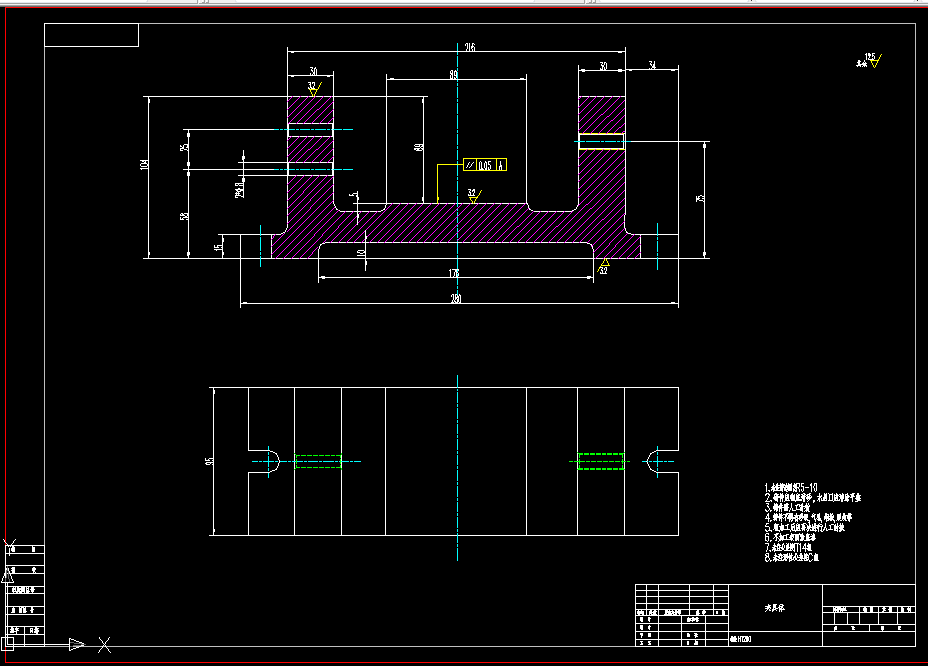The width and height of the screenshot is (928, 666).
Task: Select the magenta hatch in right upright top
Action: coord(601,115)
